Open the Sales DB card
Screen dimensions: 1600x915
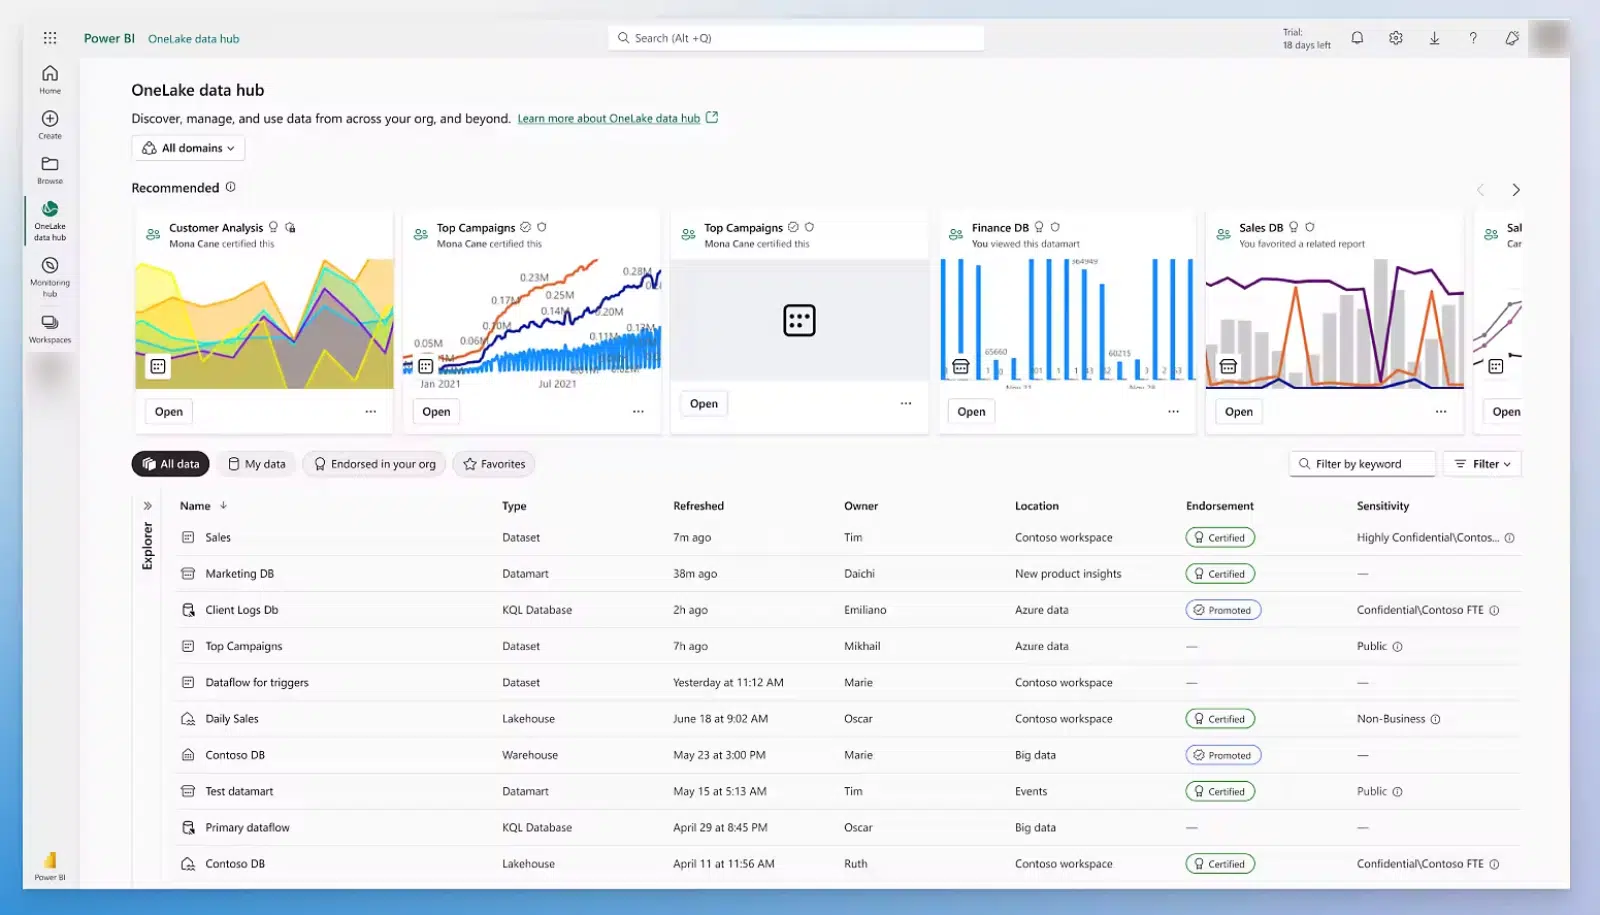[x=1238, y=411]
